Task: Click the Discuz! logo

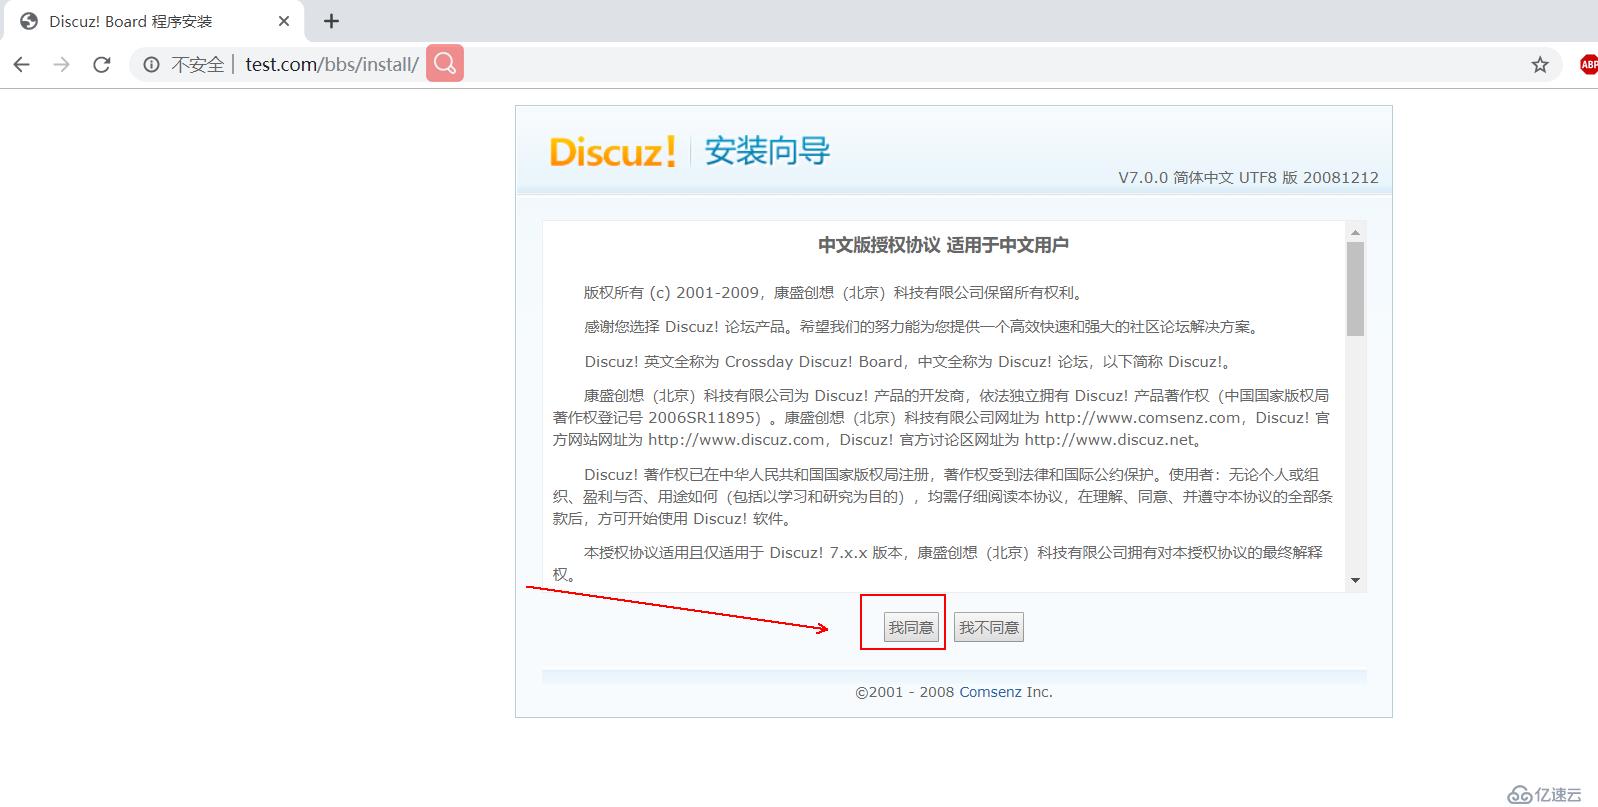Action: pyautogui.click(x=613, y=152)
